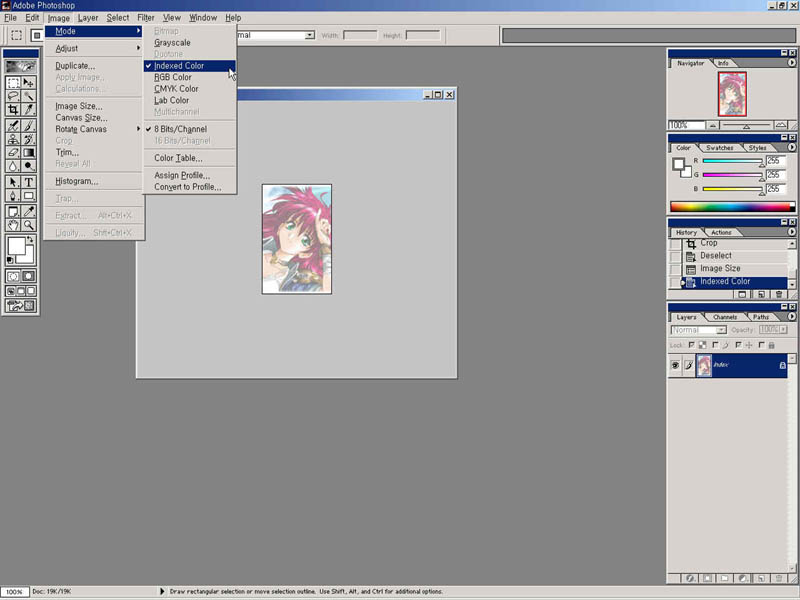Choose RGB Color from Mode submenu

(173, 77)
